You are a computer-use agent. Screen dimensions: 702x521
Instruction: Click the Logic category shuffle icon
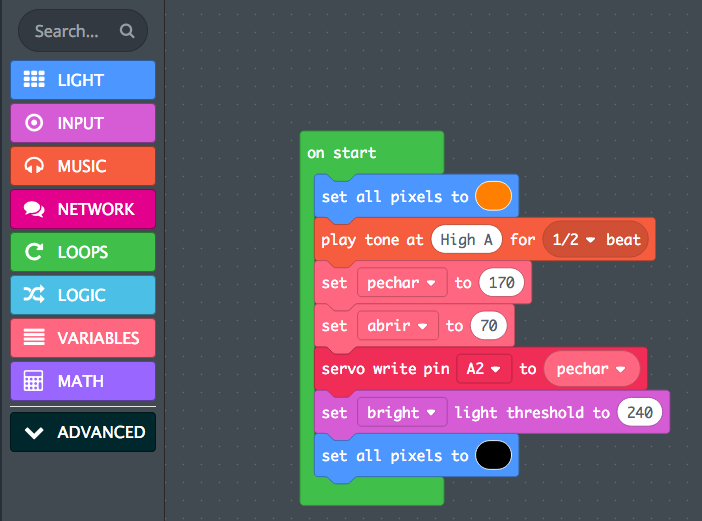click(x=34, y=295)
